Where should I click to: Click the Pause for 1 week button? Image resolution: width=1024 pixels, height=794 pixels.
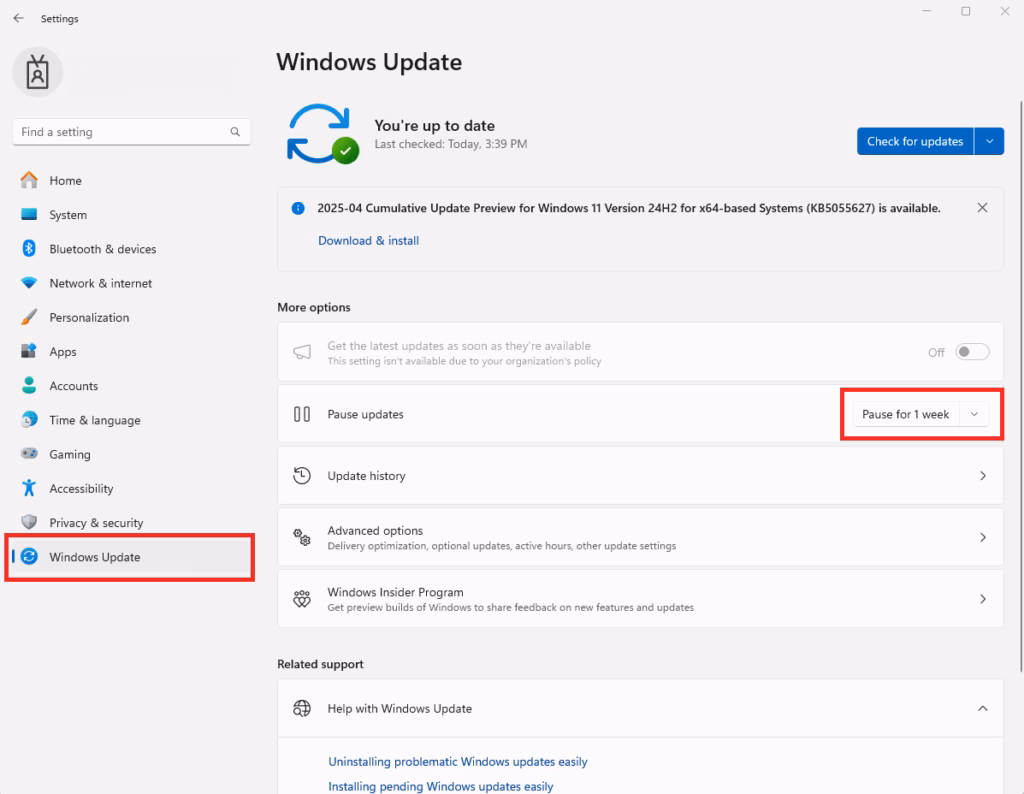coord(906,414)
